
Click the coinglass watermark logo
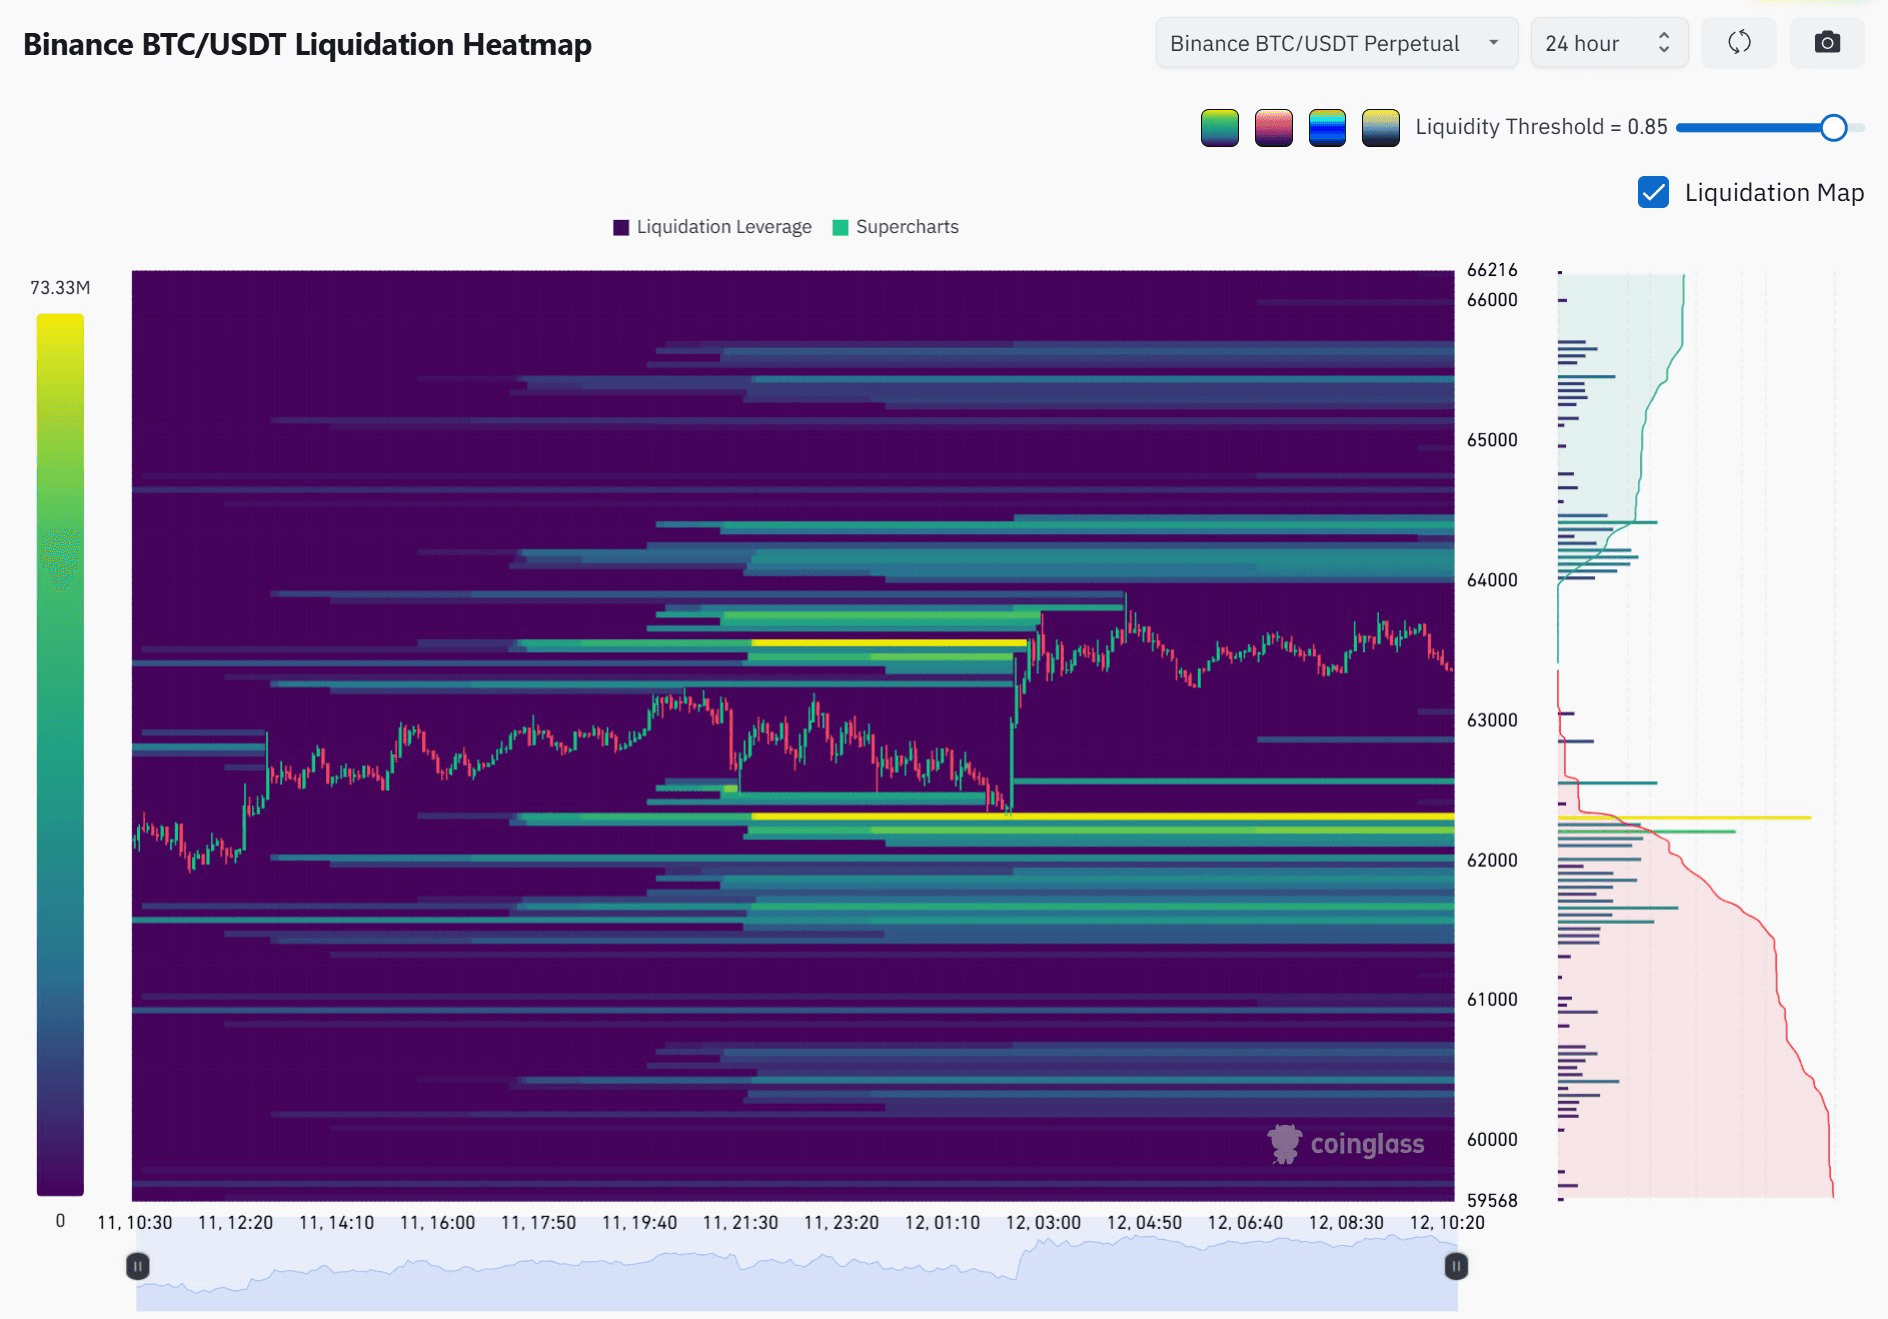pos(1346,1144)
